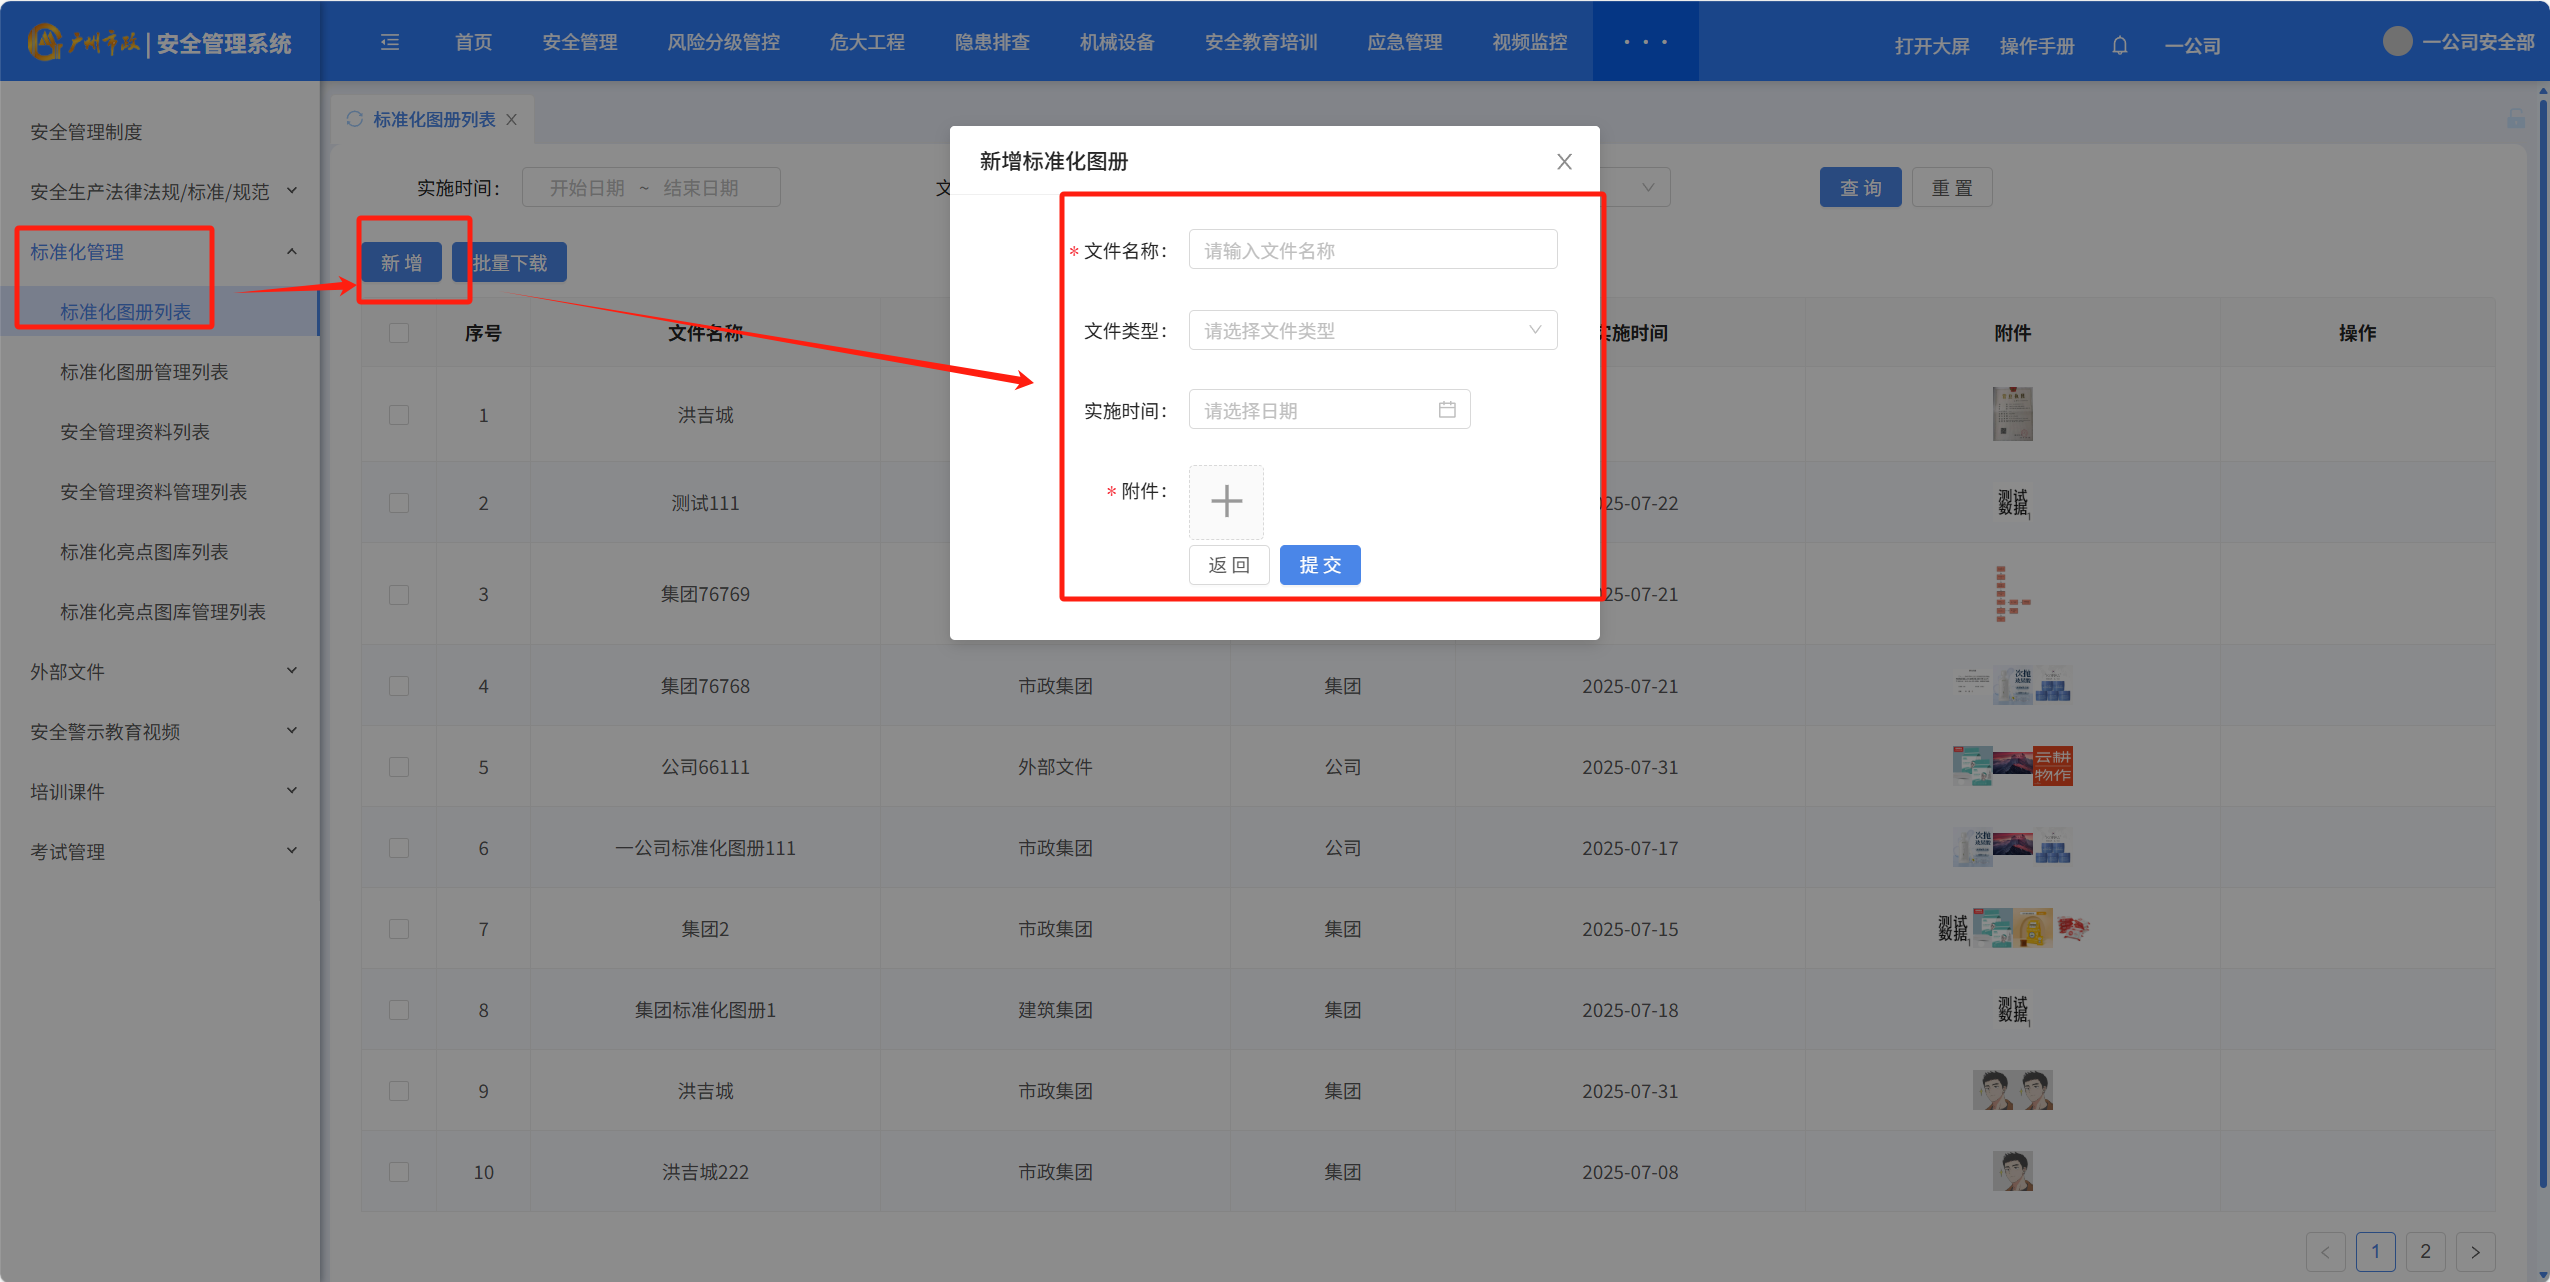Open the three-dots overflow menu in navbar

coord(1645,42)
